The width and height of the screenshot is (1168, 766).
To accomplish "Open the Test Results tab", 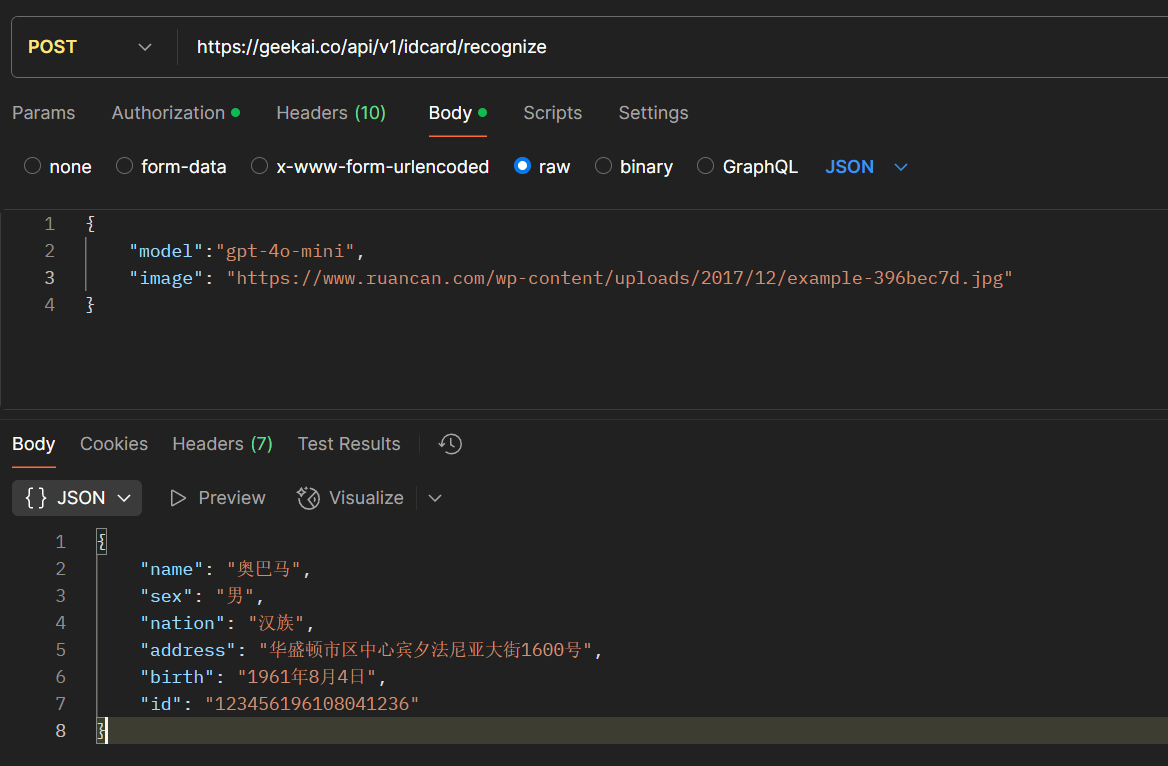I will tap(349, 444).
